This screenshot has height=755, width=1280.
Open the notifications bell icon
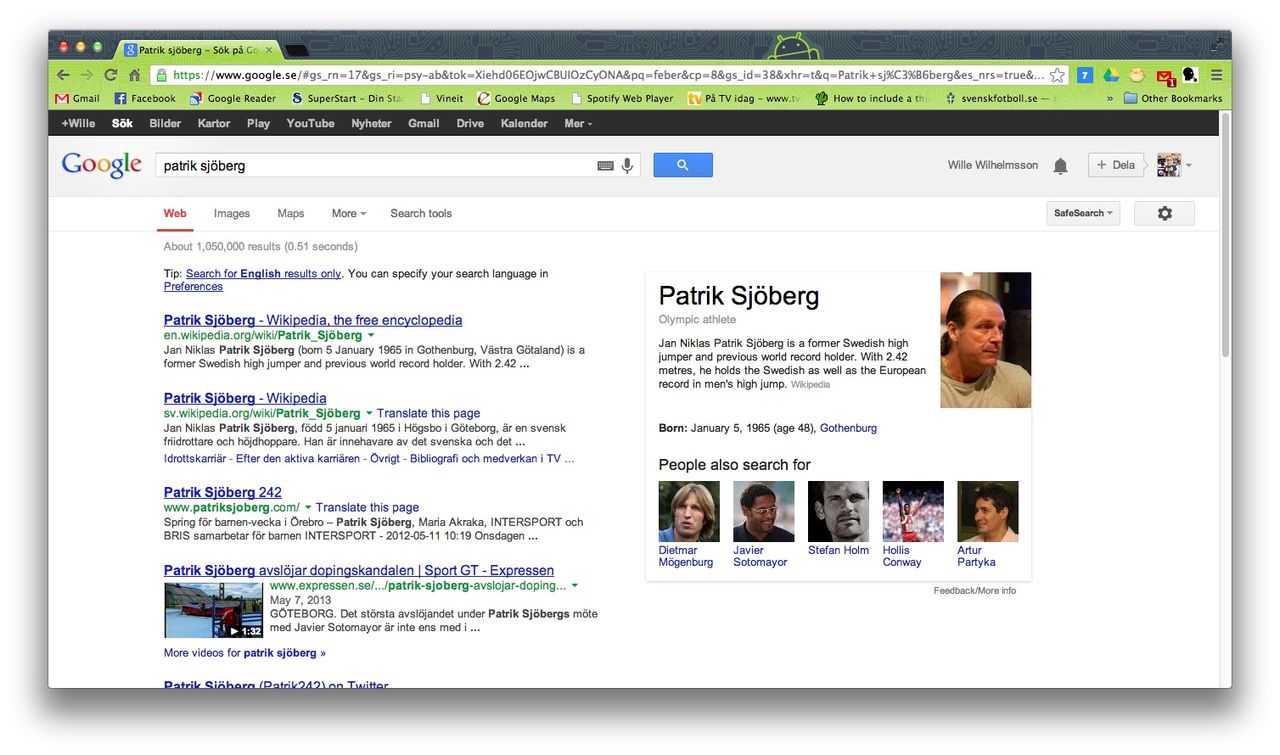tap(1060, 166)
